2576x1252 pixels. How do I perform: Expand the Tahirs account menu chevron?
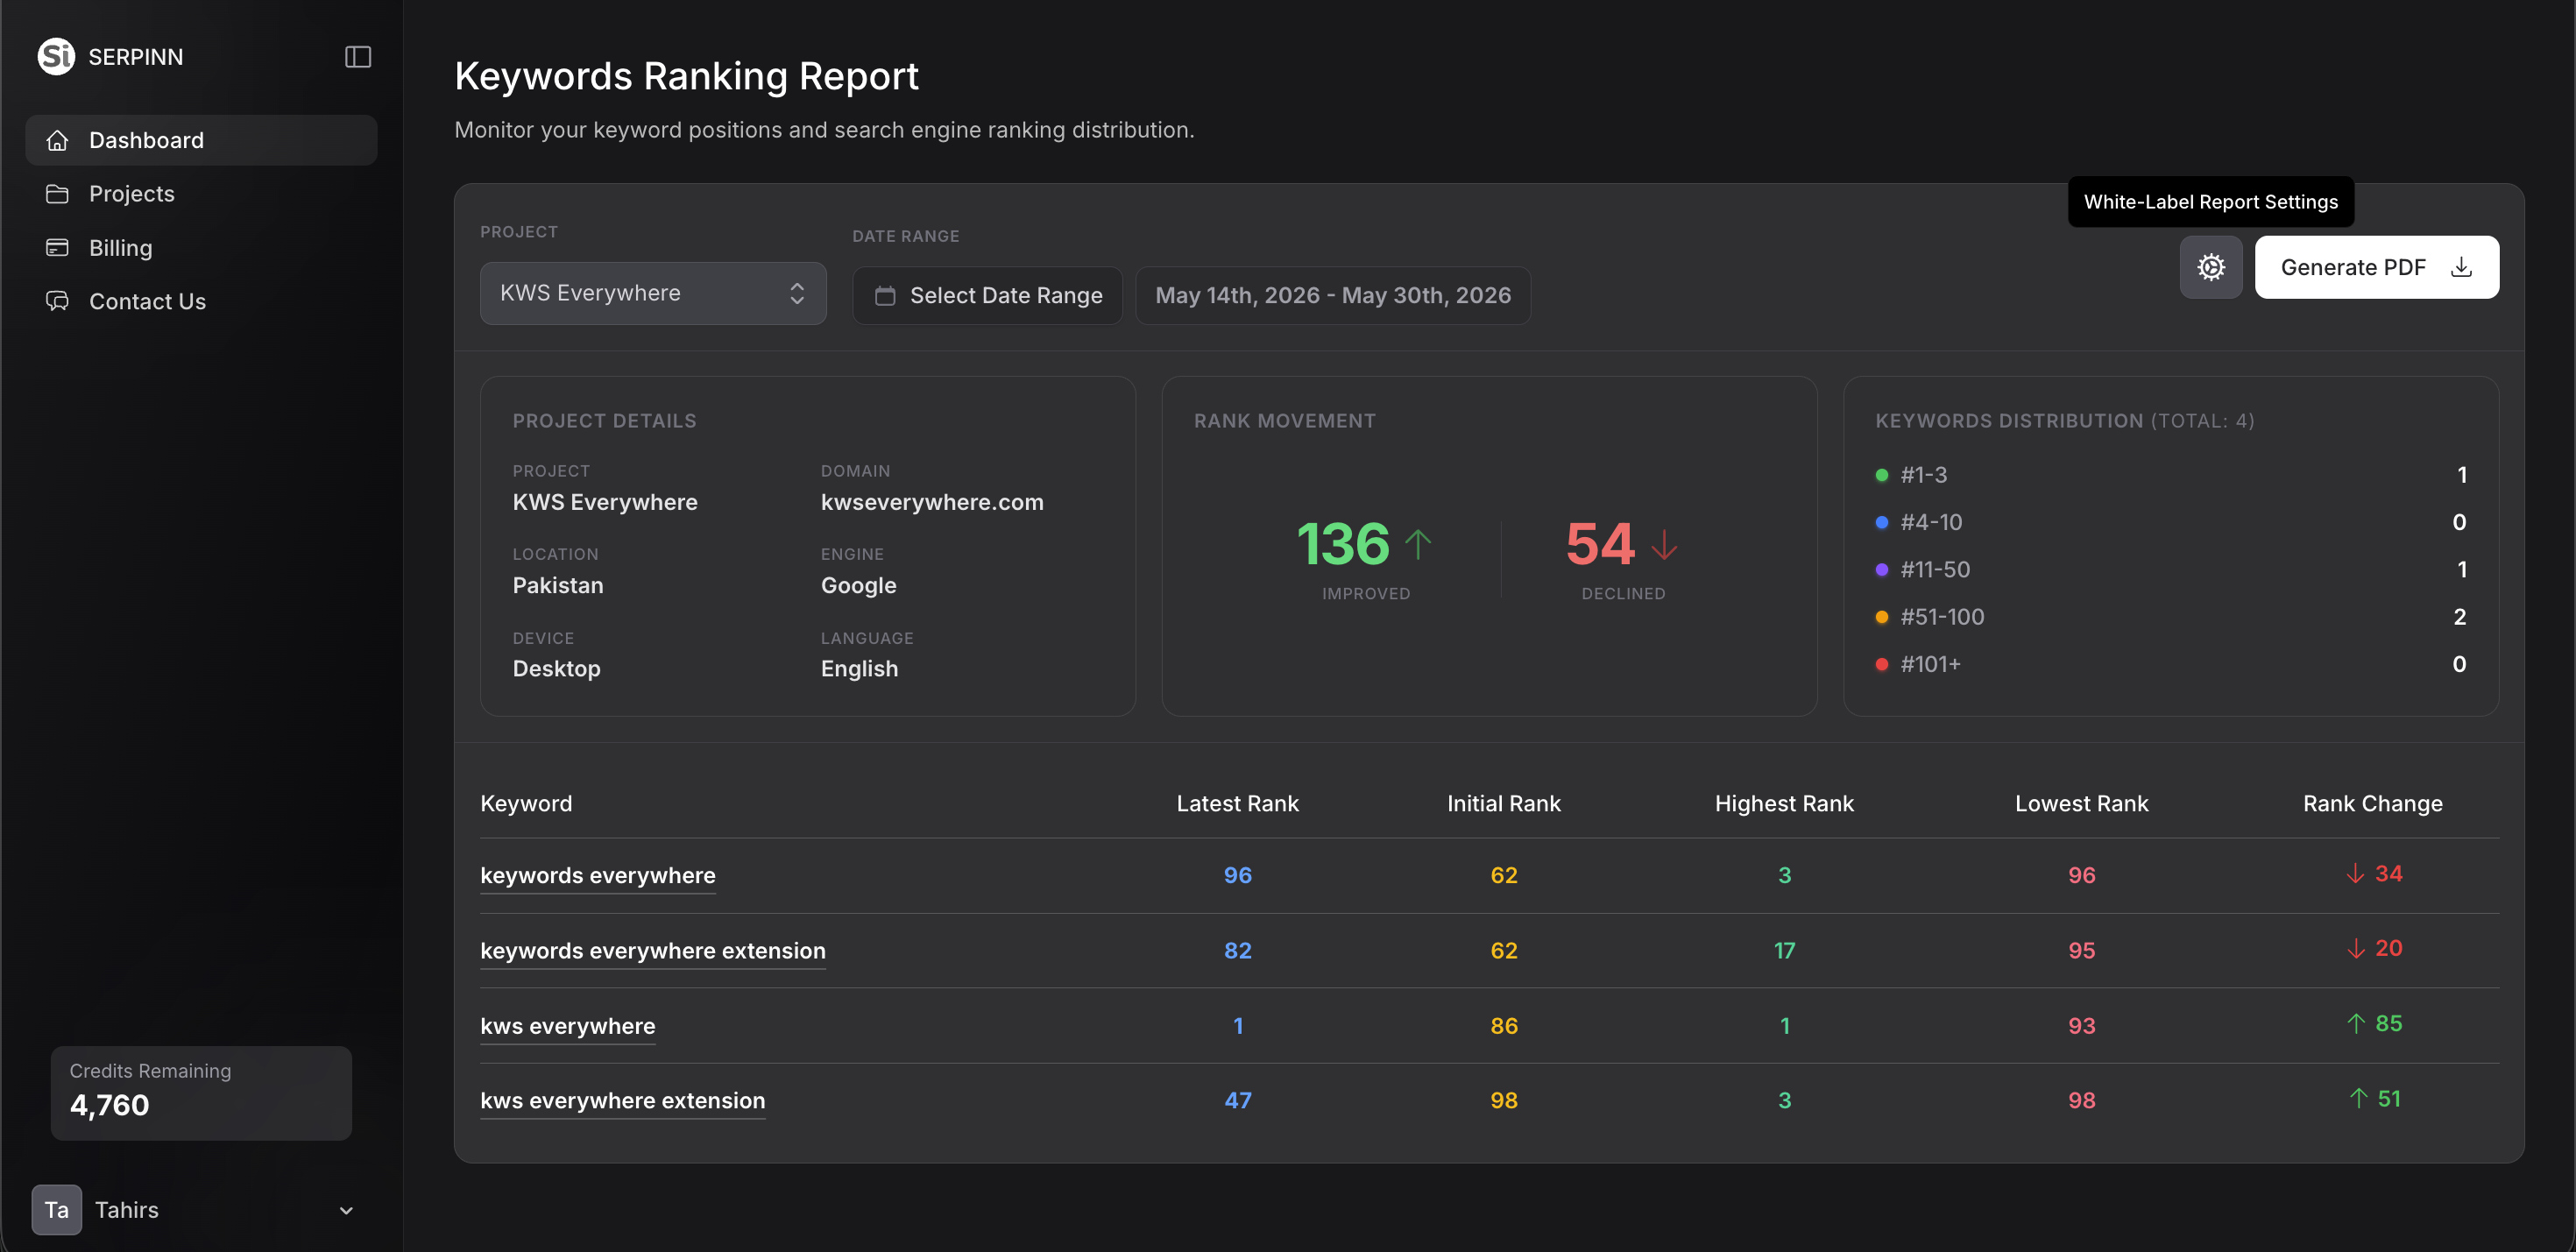[x=346, y=1211]
